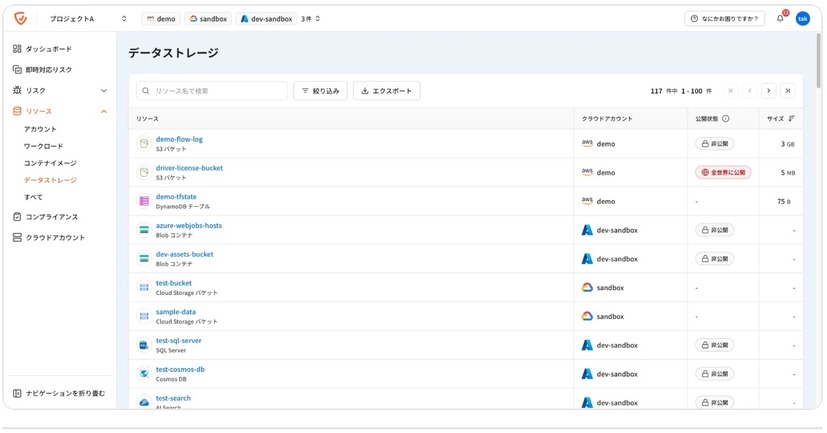Viewport: 827px width, 433px height.
Task: Expand the リスク sidebar section
Action: tap(104, 91)
